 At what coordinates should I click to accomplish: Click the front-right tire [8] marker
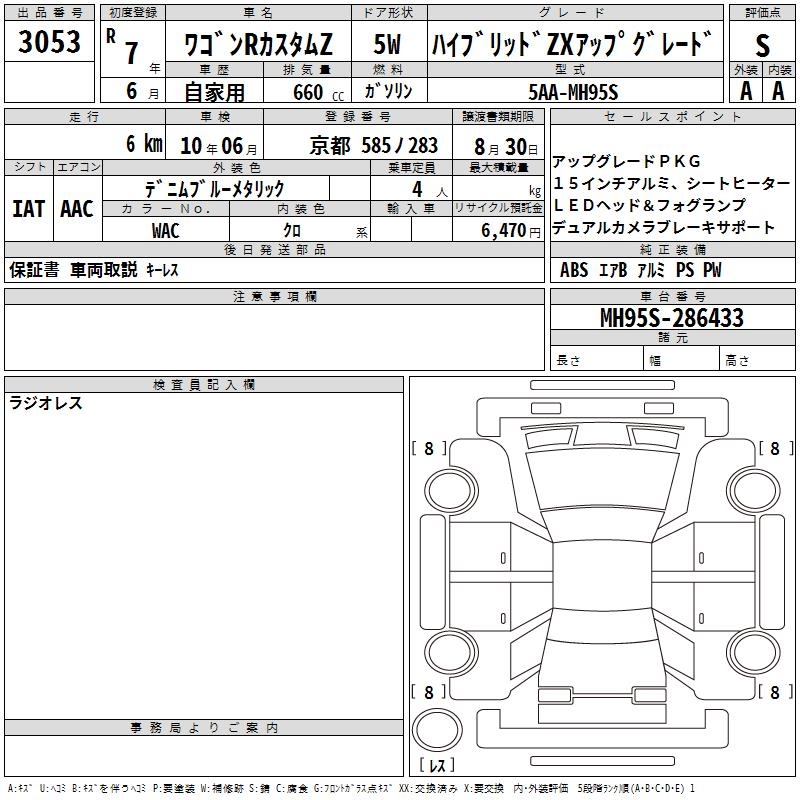click(774, 449)
